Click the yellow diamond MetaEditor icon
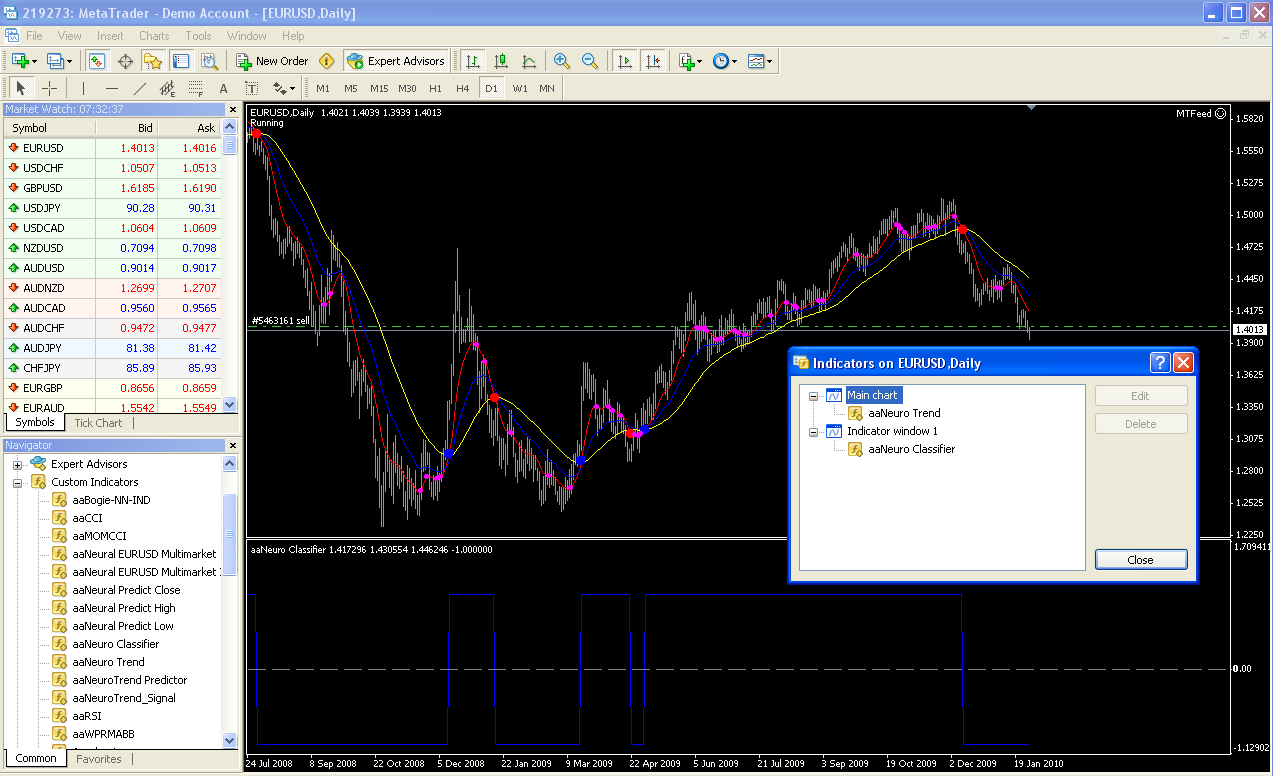The image size is (1273, 776). (x=326, y=61)
